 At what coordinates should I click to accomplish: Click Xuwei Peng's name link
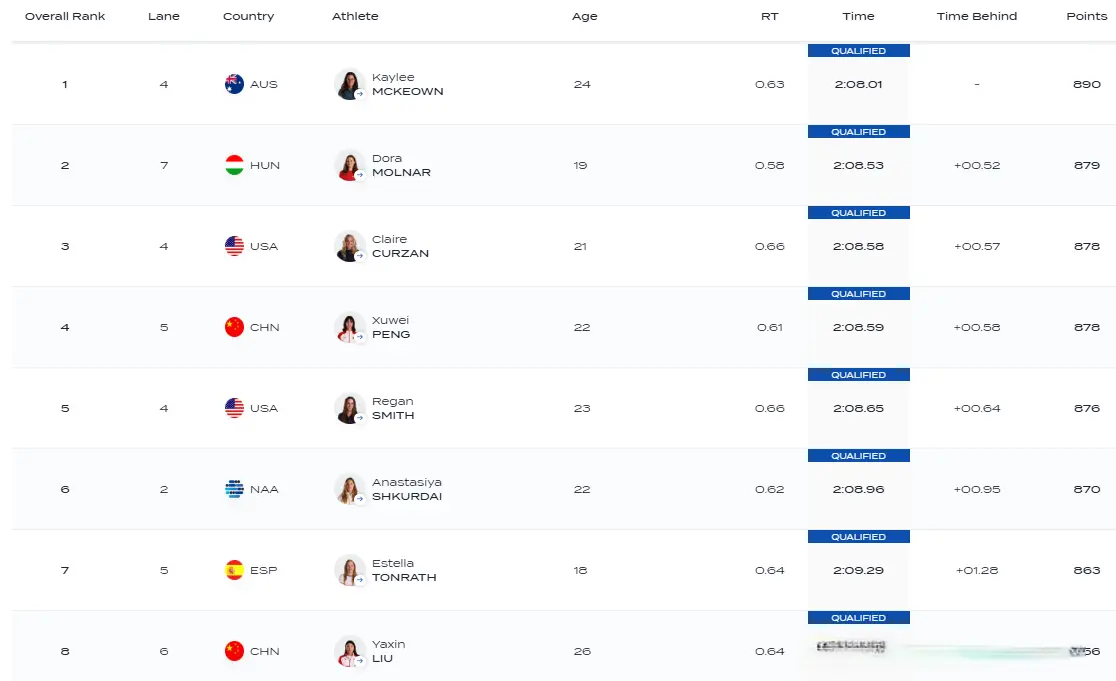pyautogui.click(x=391, y=327)
